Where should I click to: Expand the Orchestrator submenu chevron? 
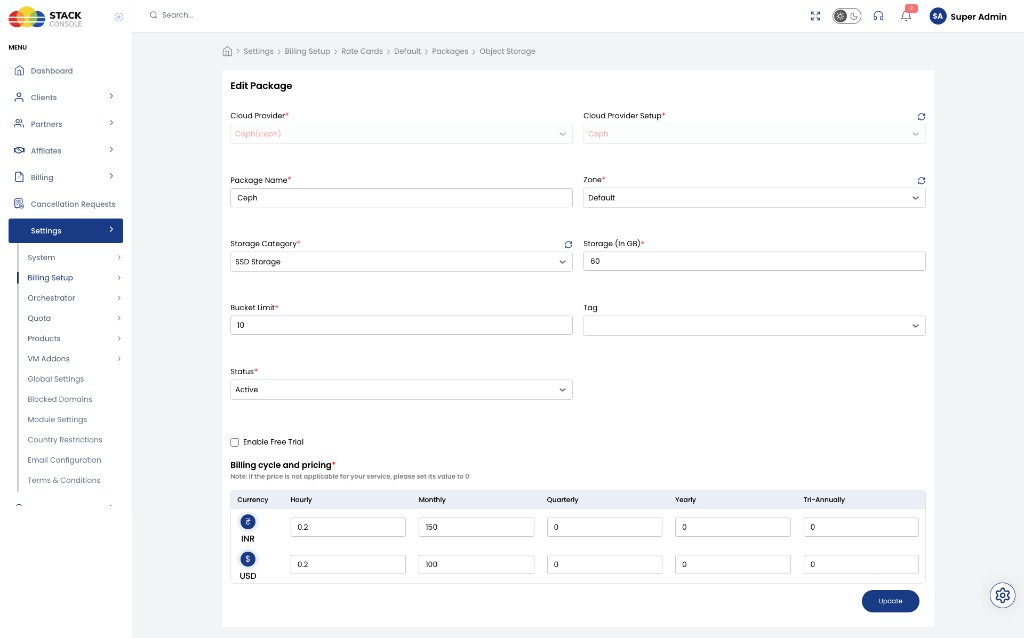(x=119, y=298)
